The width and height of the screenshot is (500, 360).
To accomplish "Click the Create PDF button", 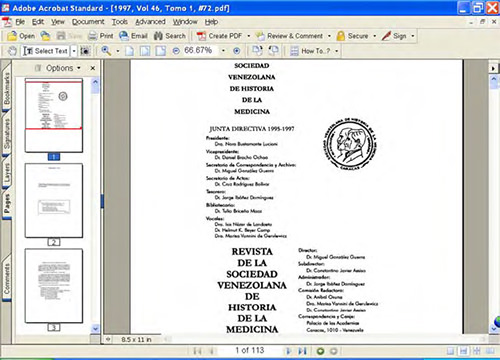I will click(x=219, y=36).
